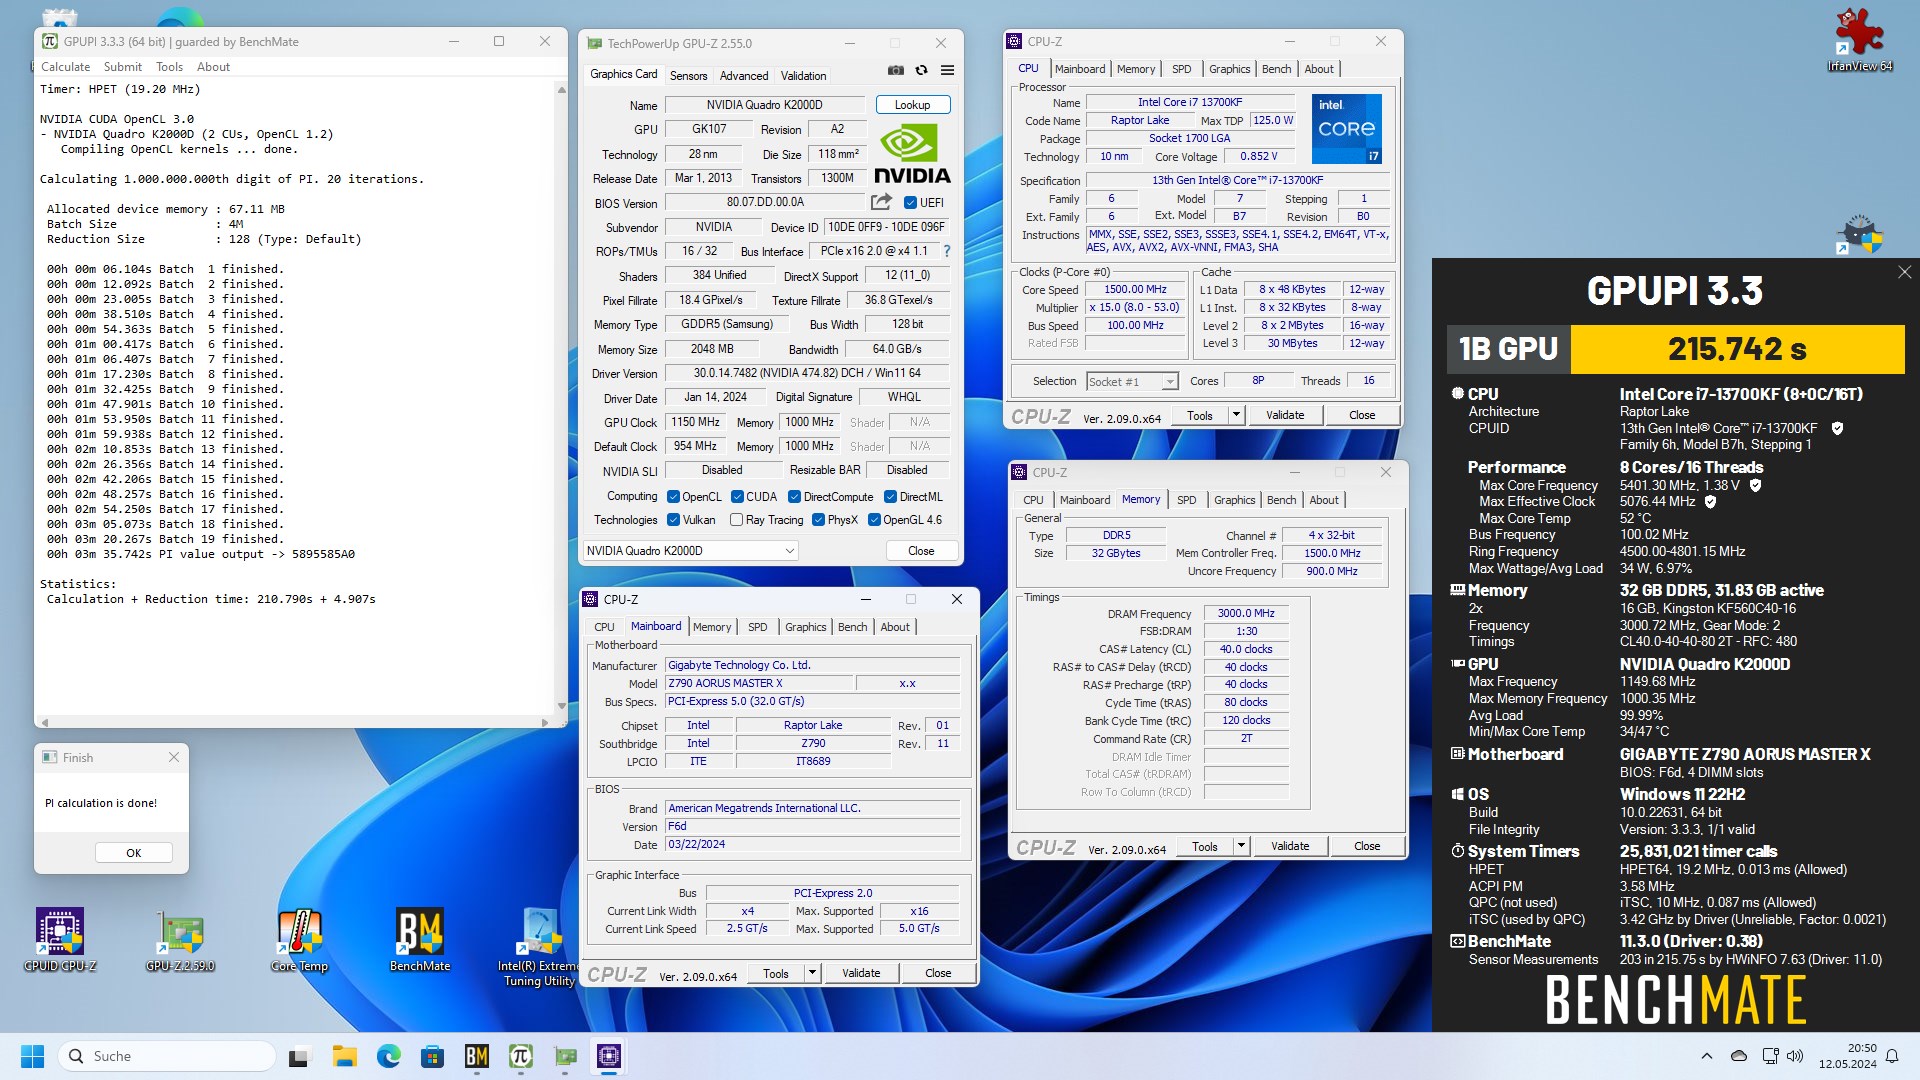This screenshot has height=1080, width=1920.
Task: Open Microsoft Edge from the taskbar
Action: click(389, 1056)
